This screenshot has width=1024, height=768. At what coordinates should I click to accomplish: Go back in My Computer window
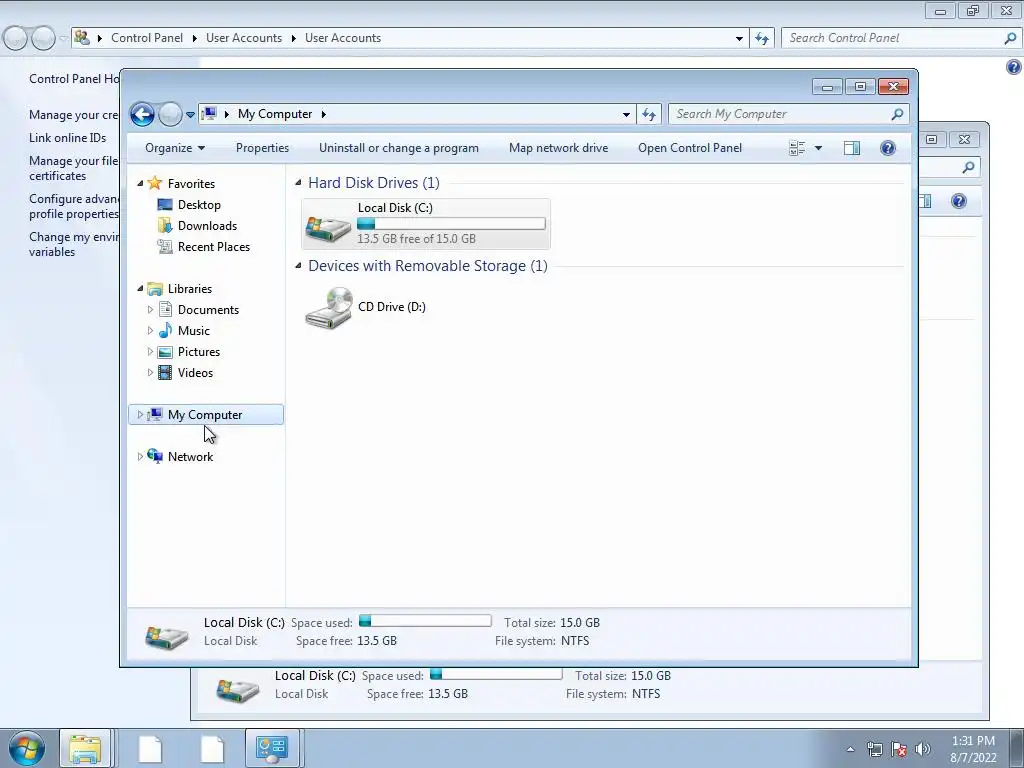point(142,114)
